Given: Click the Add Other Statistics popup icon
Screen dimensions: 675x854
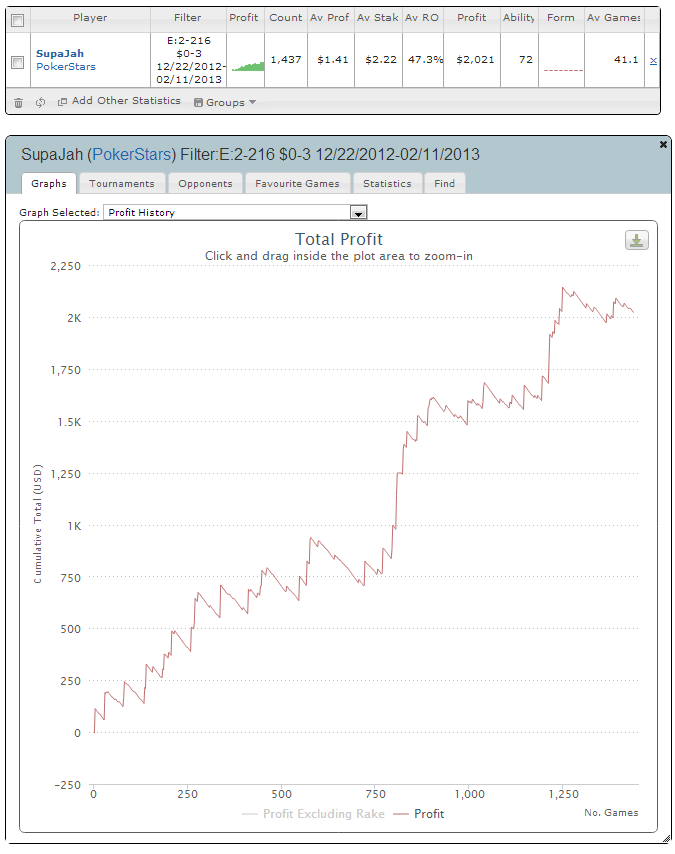Looking at the screenshot, I should pos(62,102).
